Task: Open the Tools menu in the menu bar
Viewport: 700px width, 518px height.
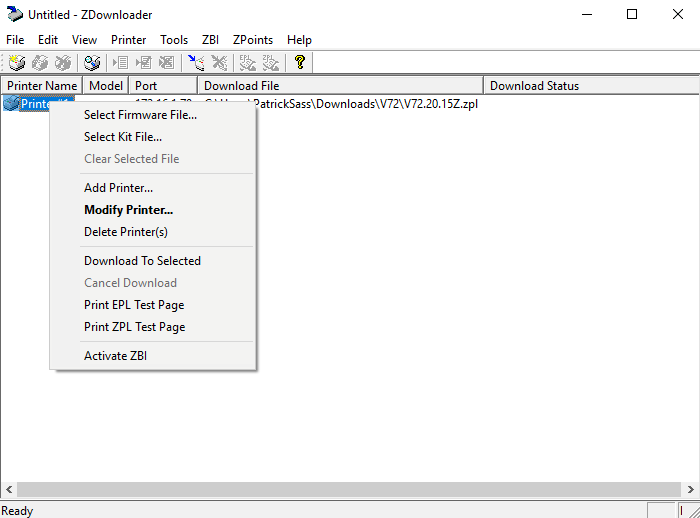Action: [x=174, y=40]
